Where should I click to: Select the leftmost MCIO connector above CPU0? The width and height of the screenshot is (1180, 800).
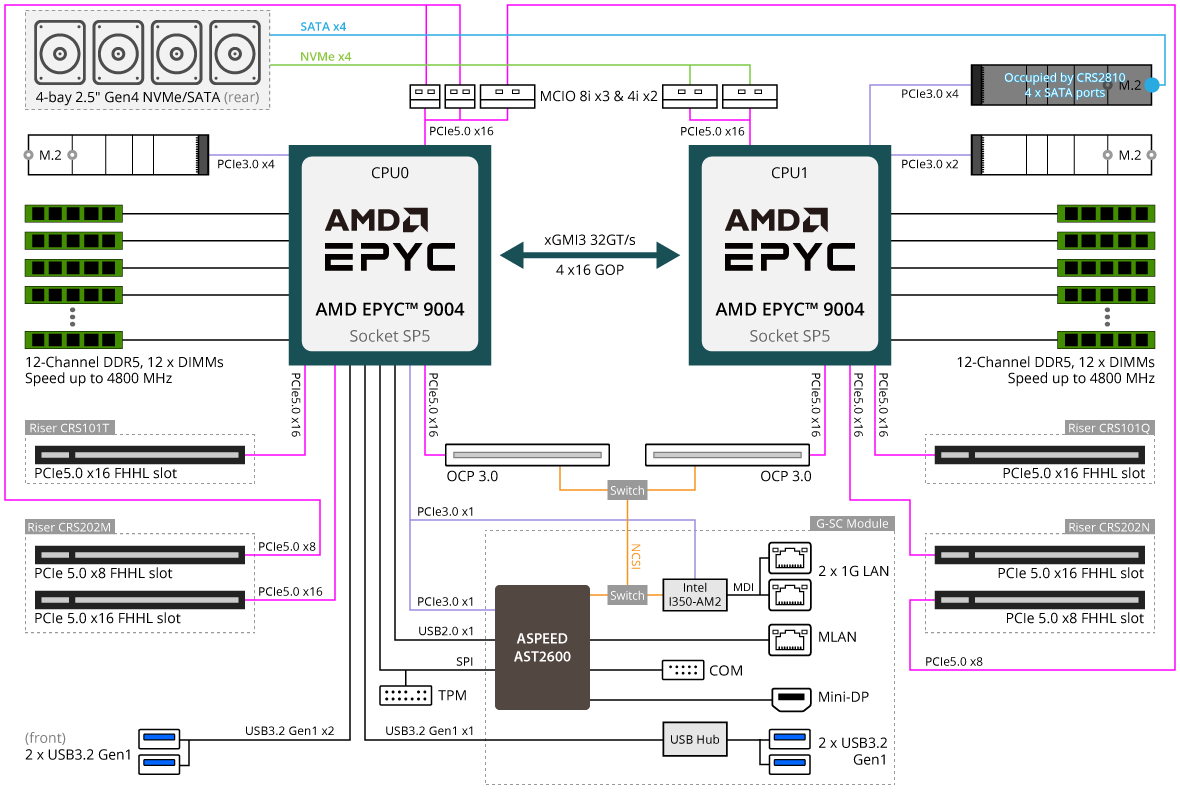[x=425, y=96]
